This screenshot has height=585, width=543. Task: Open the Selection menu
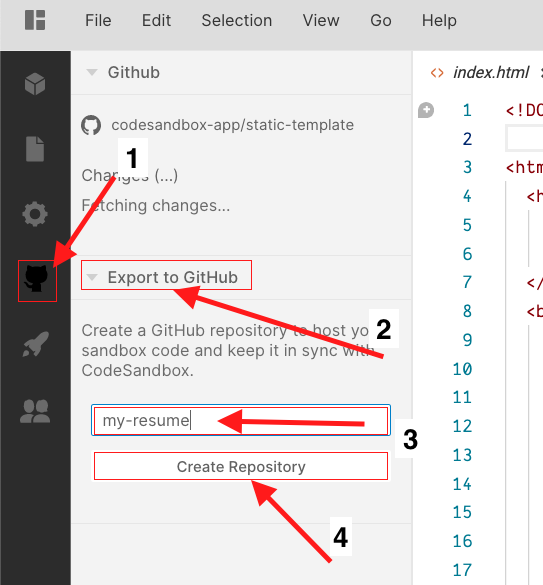(237, 20)
